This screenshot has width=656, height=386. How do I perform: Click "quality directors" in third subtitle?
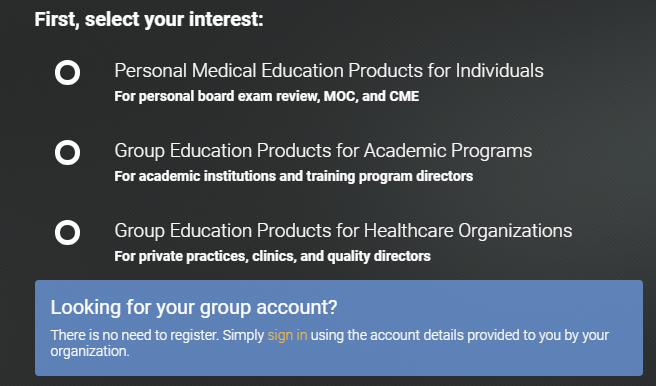[379, 256]
